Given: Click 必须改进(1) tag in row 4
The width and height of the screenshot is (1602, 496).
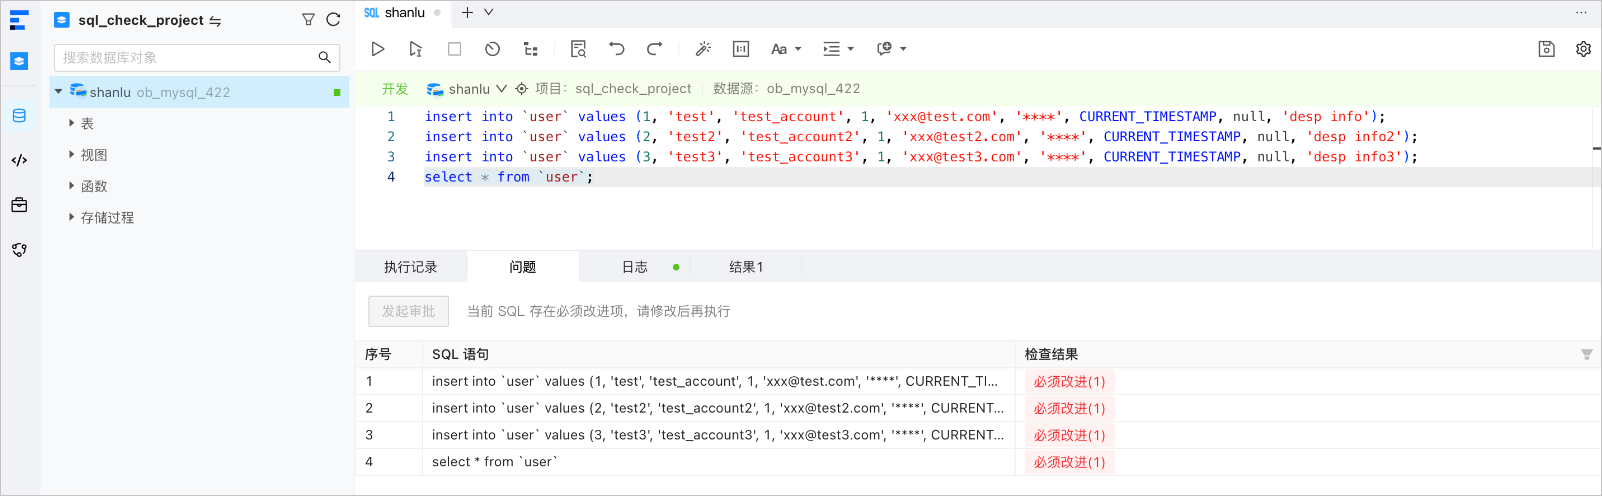Looking at the screenshot, I should (x=1069, y=463).
